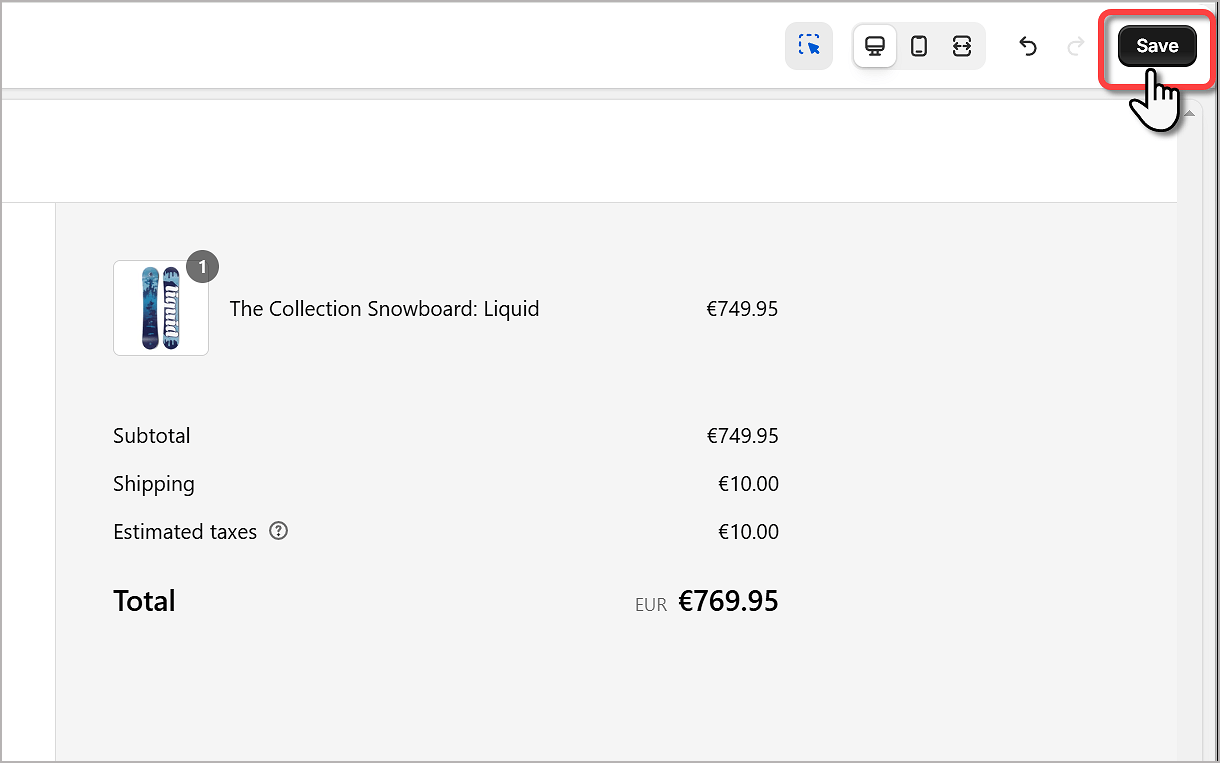Click the scrollbar up arrow
1220x763 pixels.
point(1188,115)
